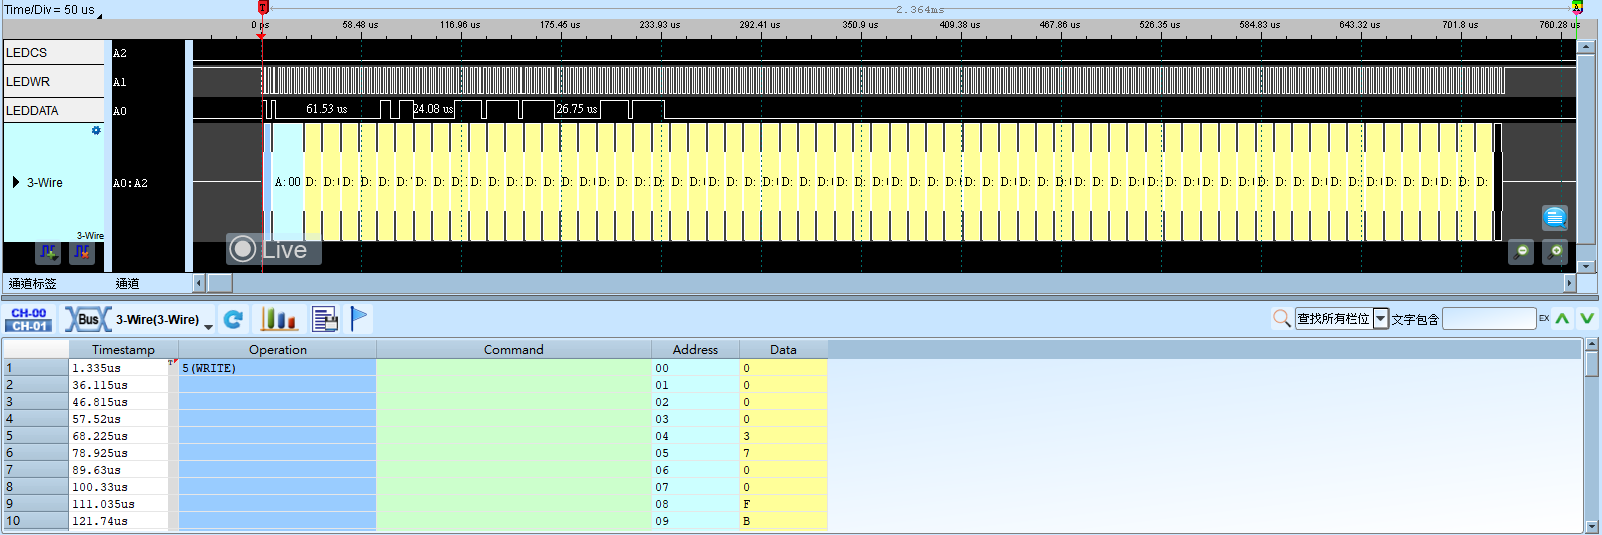Click the A2 channel assignment

pyautogui.click(x=120, y=53)
